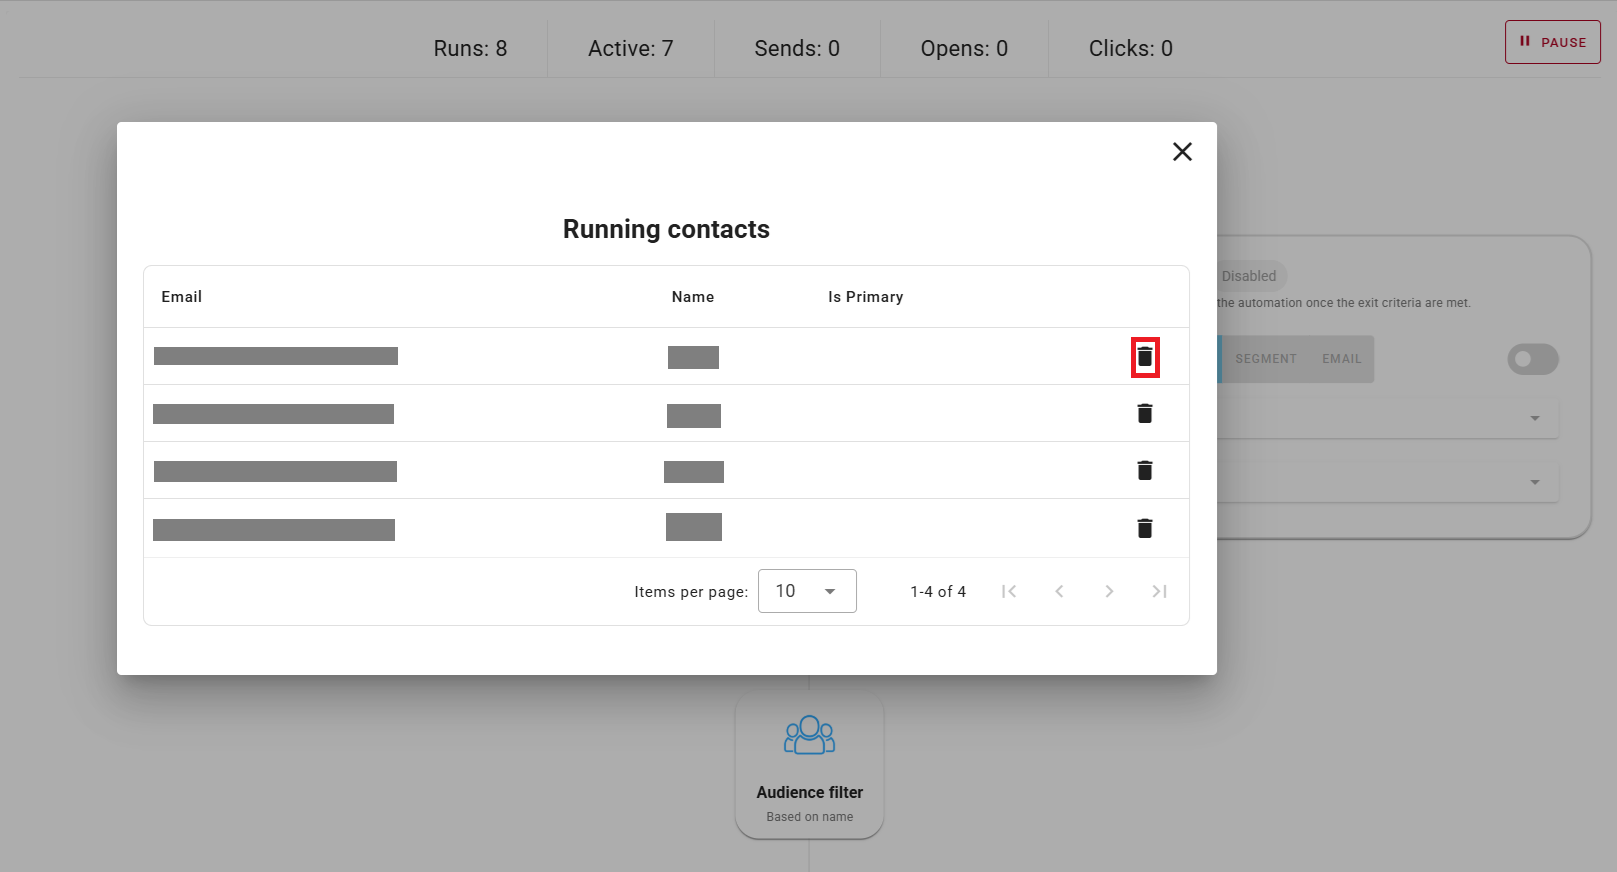Delete the fourth running contact

tap(1145, 529)
